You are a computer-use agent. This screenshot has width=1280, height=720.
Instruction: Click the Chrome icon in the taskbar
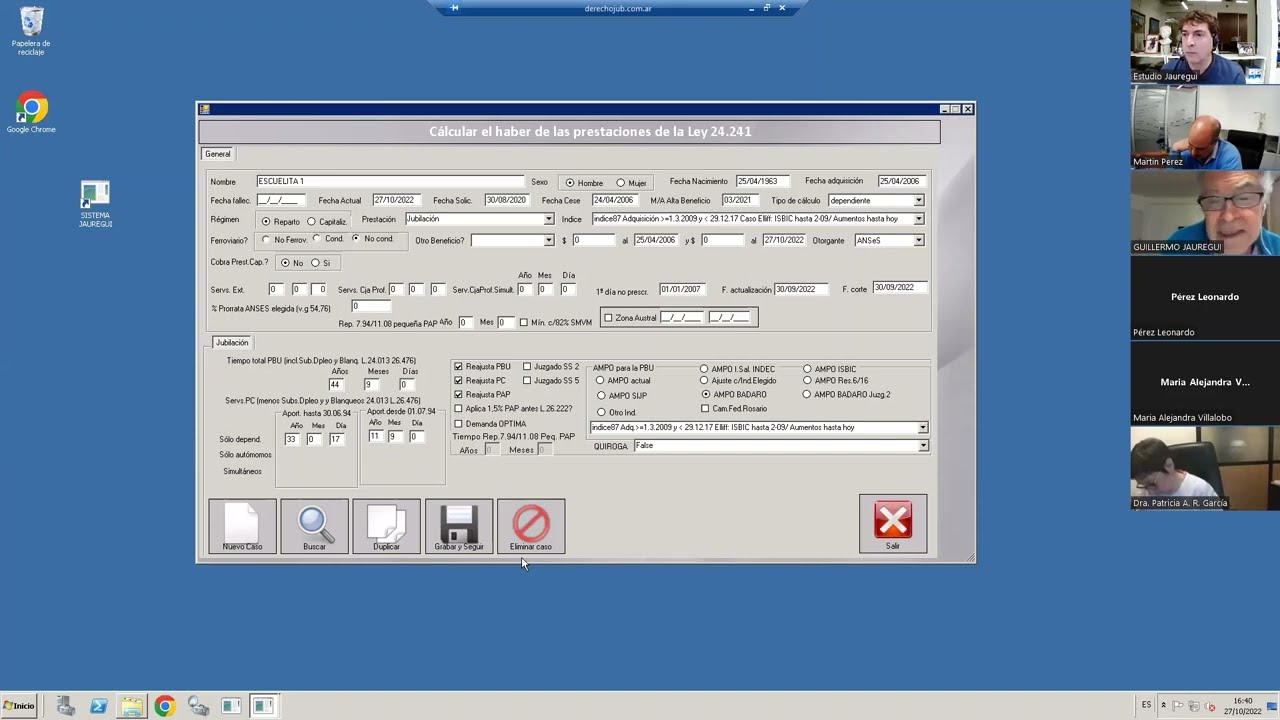coord(165,706)
